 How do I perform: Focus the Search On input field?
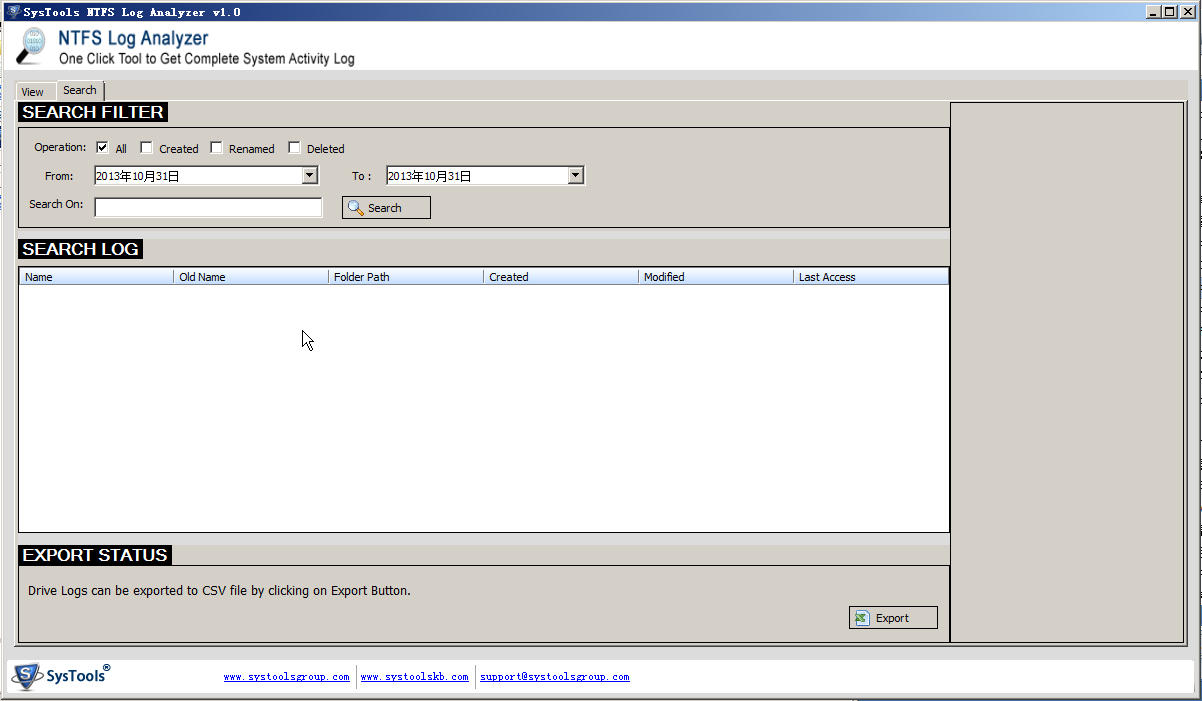click(208, 207)
